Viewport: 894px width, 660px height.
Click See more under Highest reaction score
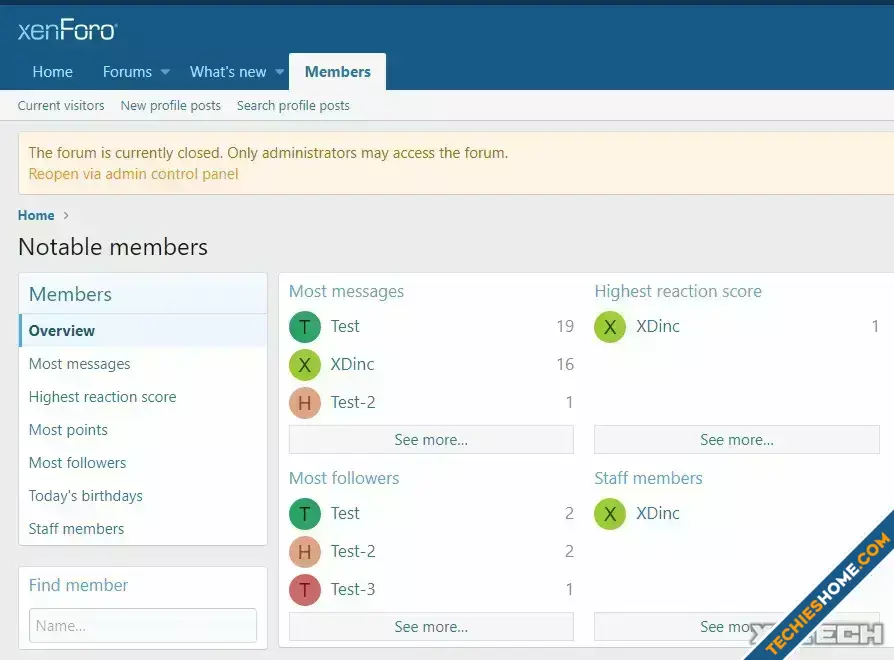(x=736, y=440)
